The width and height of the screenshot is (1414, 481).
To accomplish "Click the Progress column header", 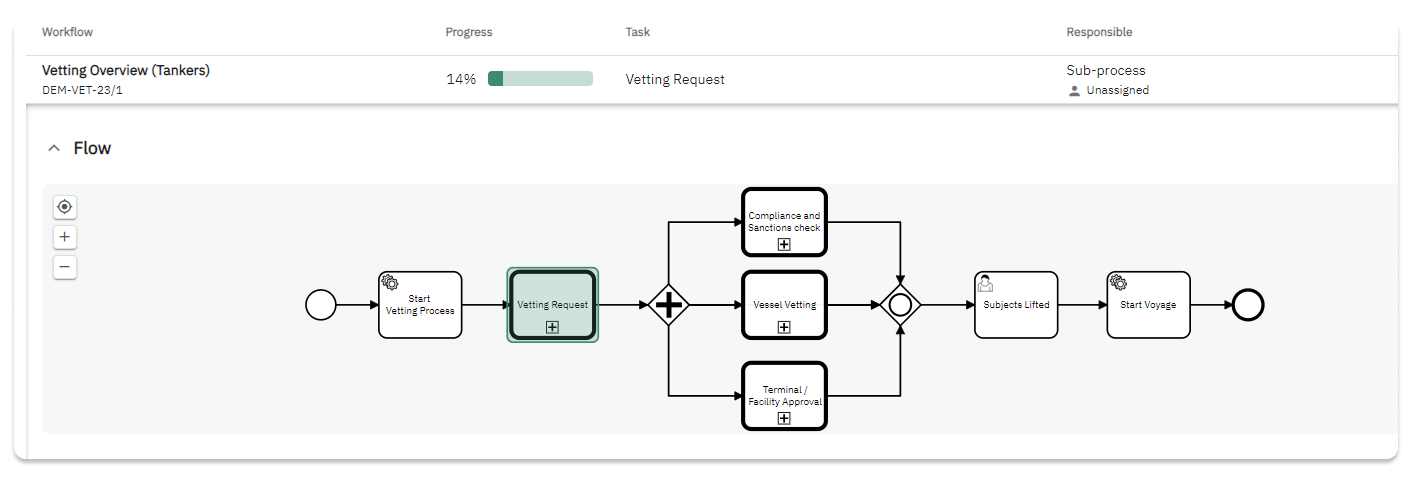I will click(469, 32).
